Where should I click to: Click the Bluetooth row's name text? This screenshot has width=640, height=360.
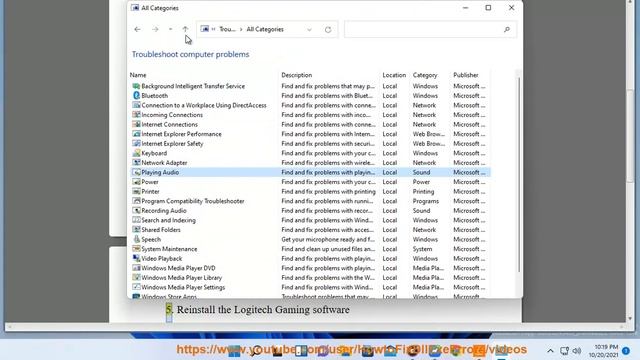[154, 96]
